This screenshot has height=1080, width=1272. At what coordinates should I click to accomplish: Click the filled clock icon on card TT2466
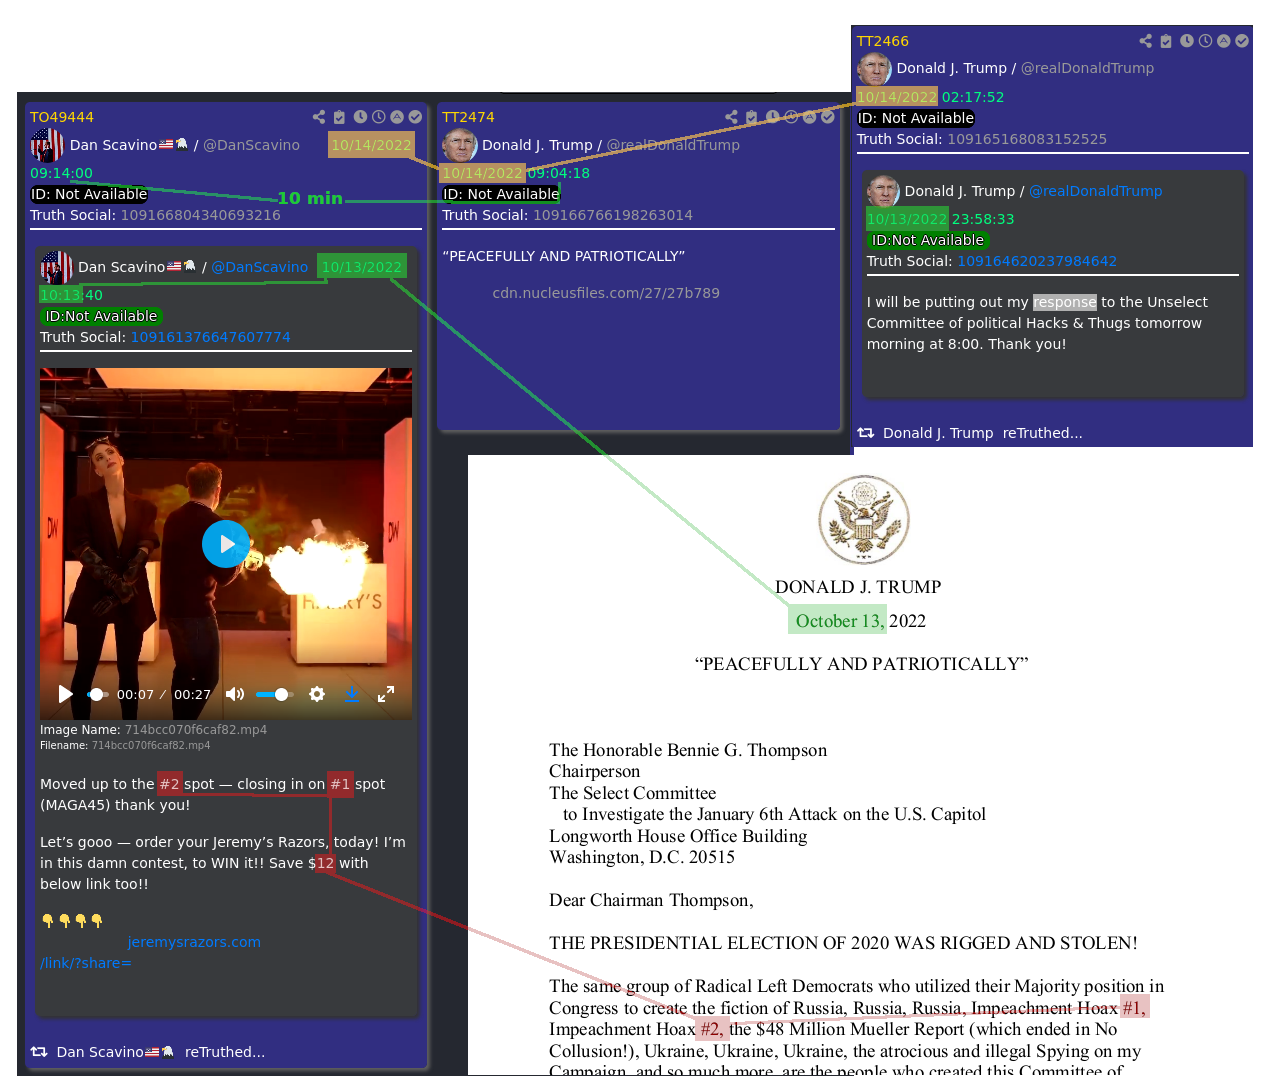pyautogui.click(x=1187, y=41)
